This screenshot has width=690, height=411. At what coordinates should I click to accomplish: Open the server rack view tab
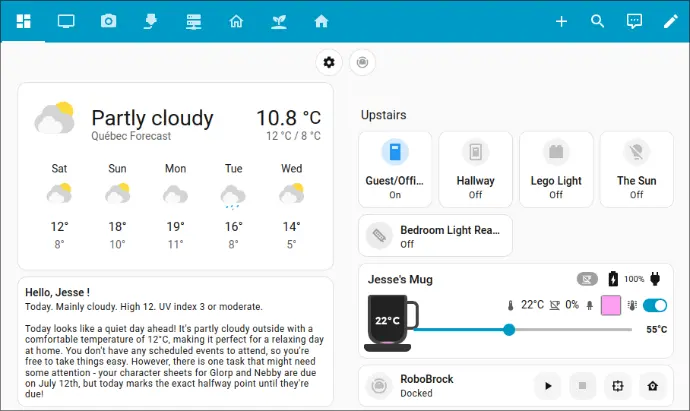point(193,21)
